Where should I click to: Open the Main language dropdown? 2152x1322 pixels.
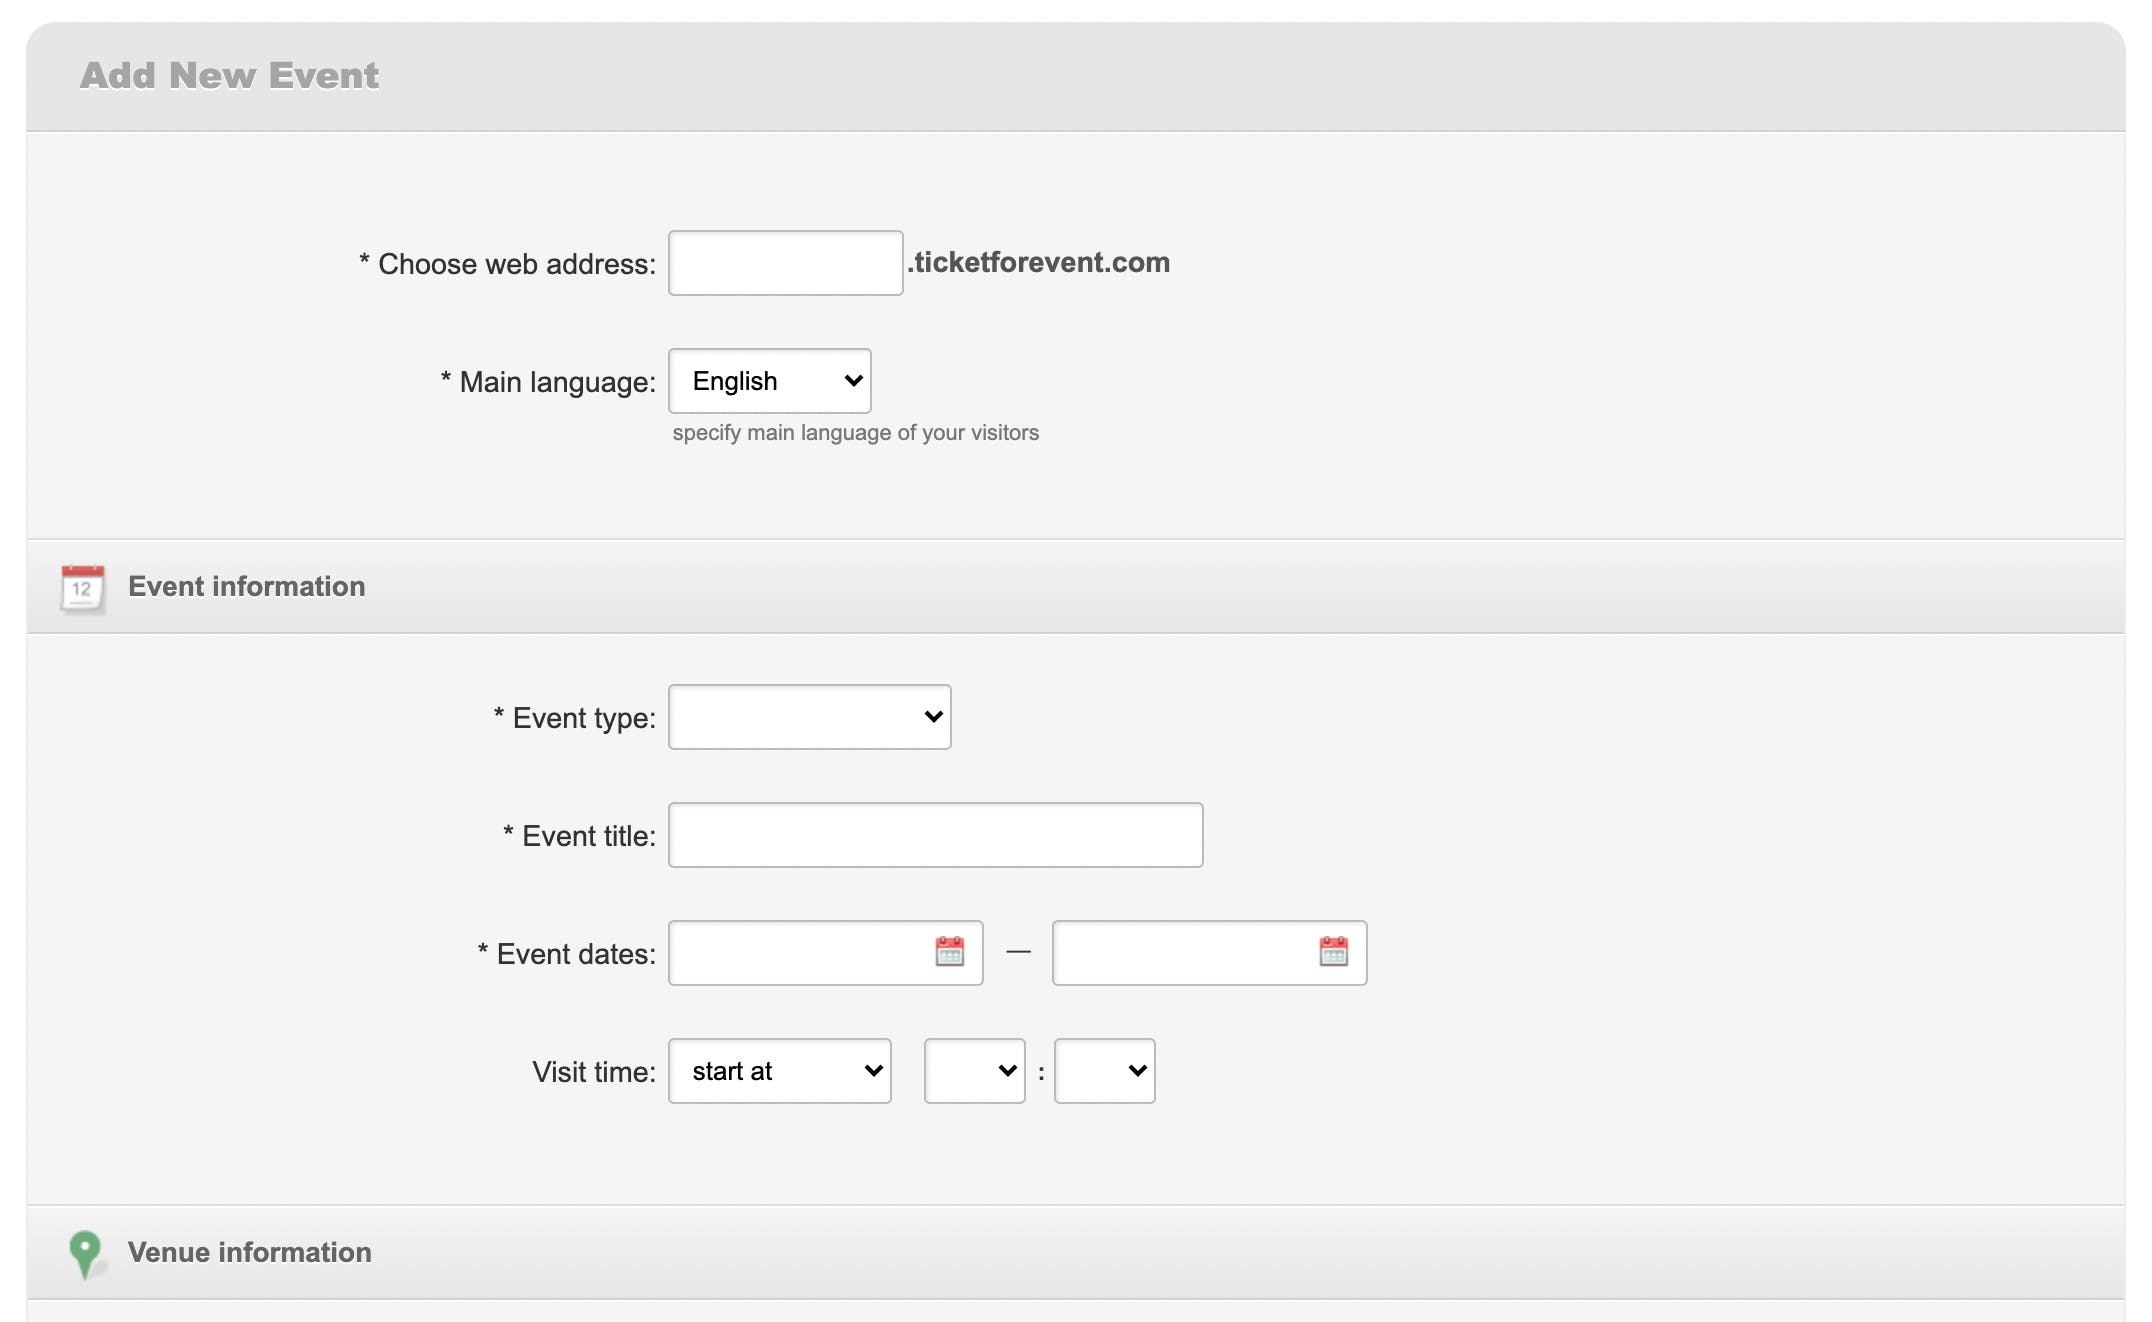769,381
